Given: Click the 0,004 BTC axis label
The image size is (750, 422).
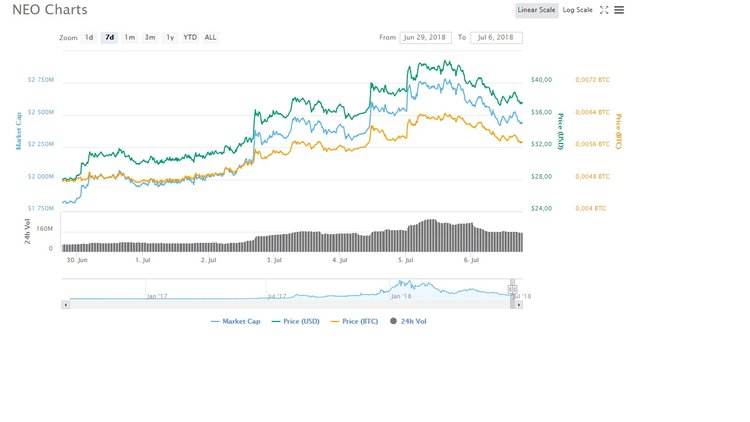Looking at the screenshot, I should coord(590,209).
